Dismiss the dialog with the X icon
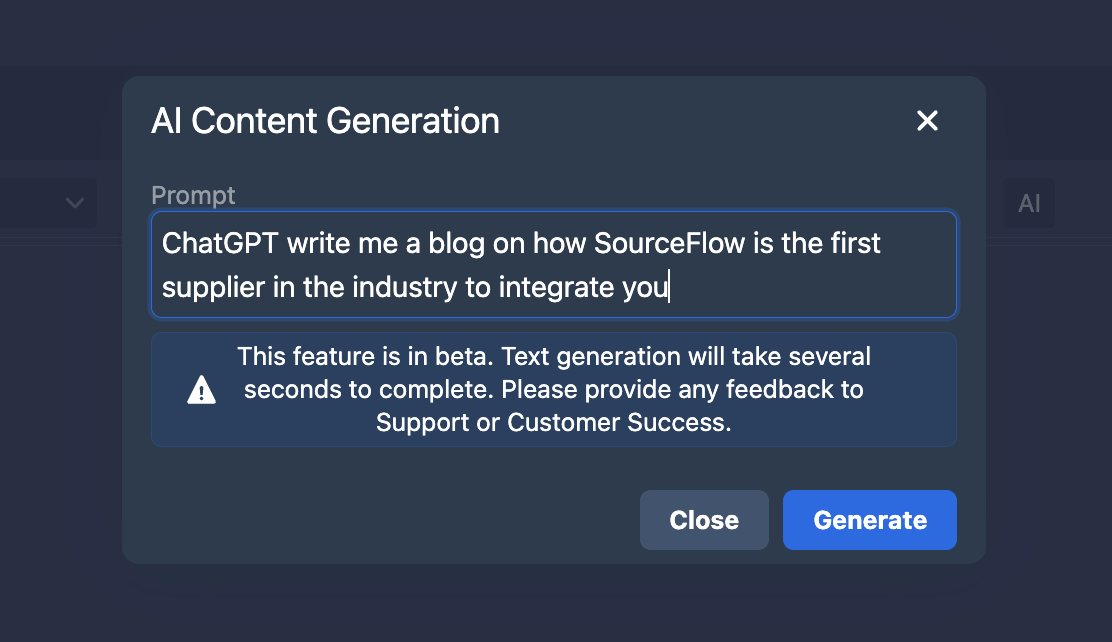1112x642 pixels. click(927, 121)
